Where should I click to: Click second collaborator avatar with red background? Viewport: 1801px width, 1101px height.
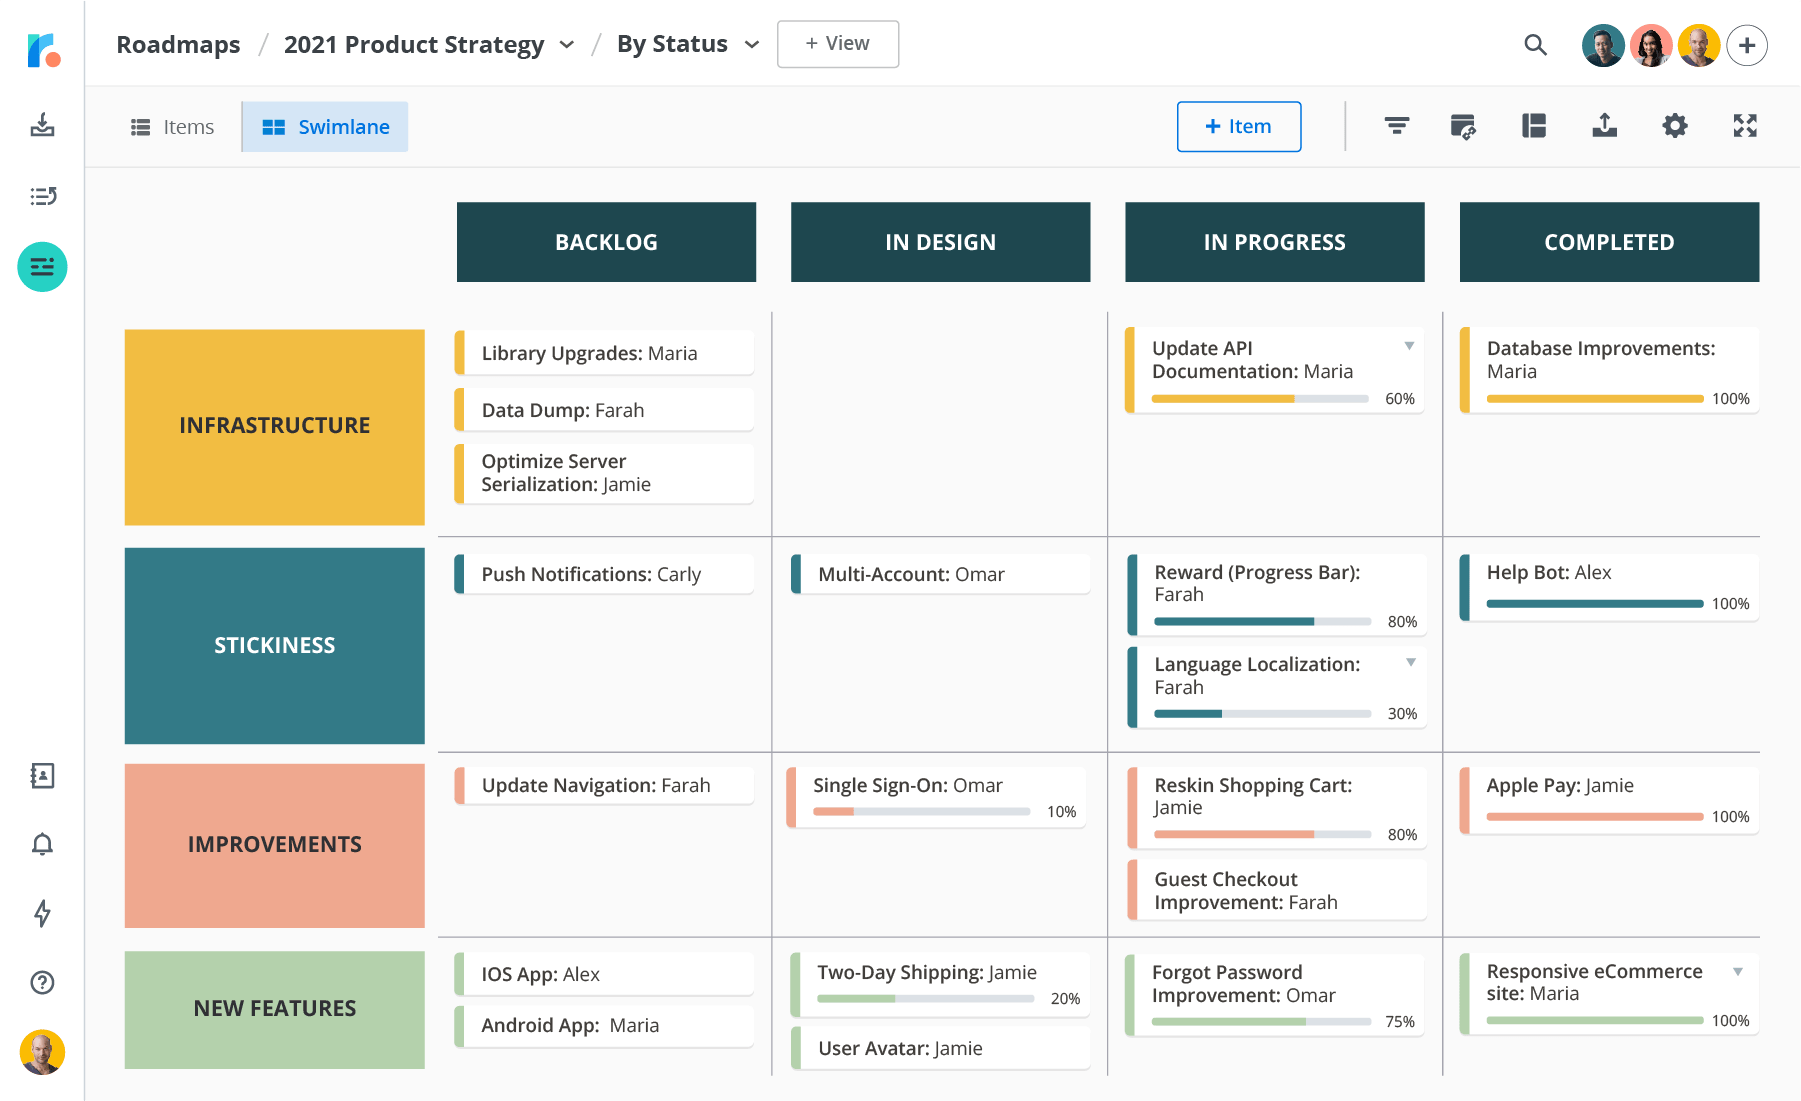[x=1651, y=45]
